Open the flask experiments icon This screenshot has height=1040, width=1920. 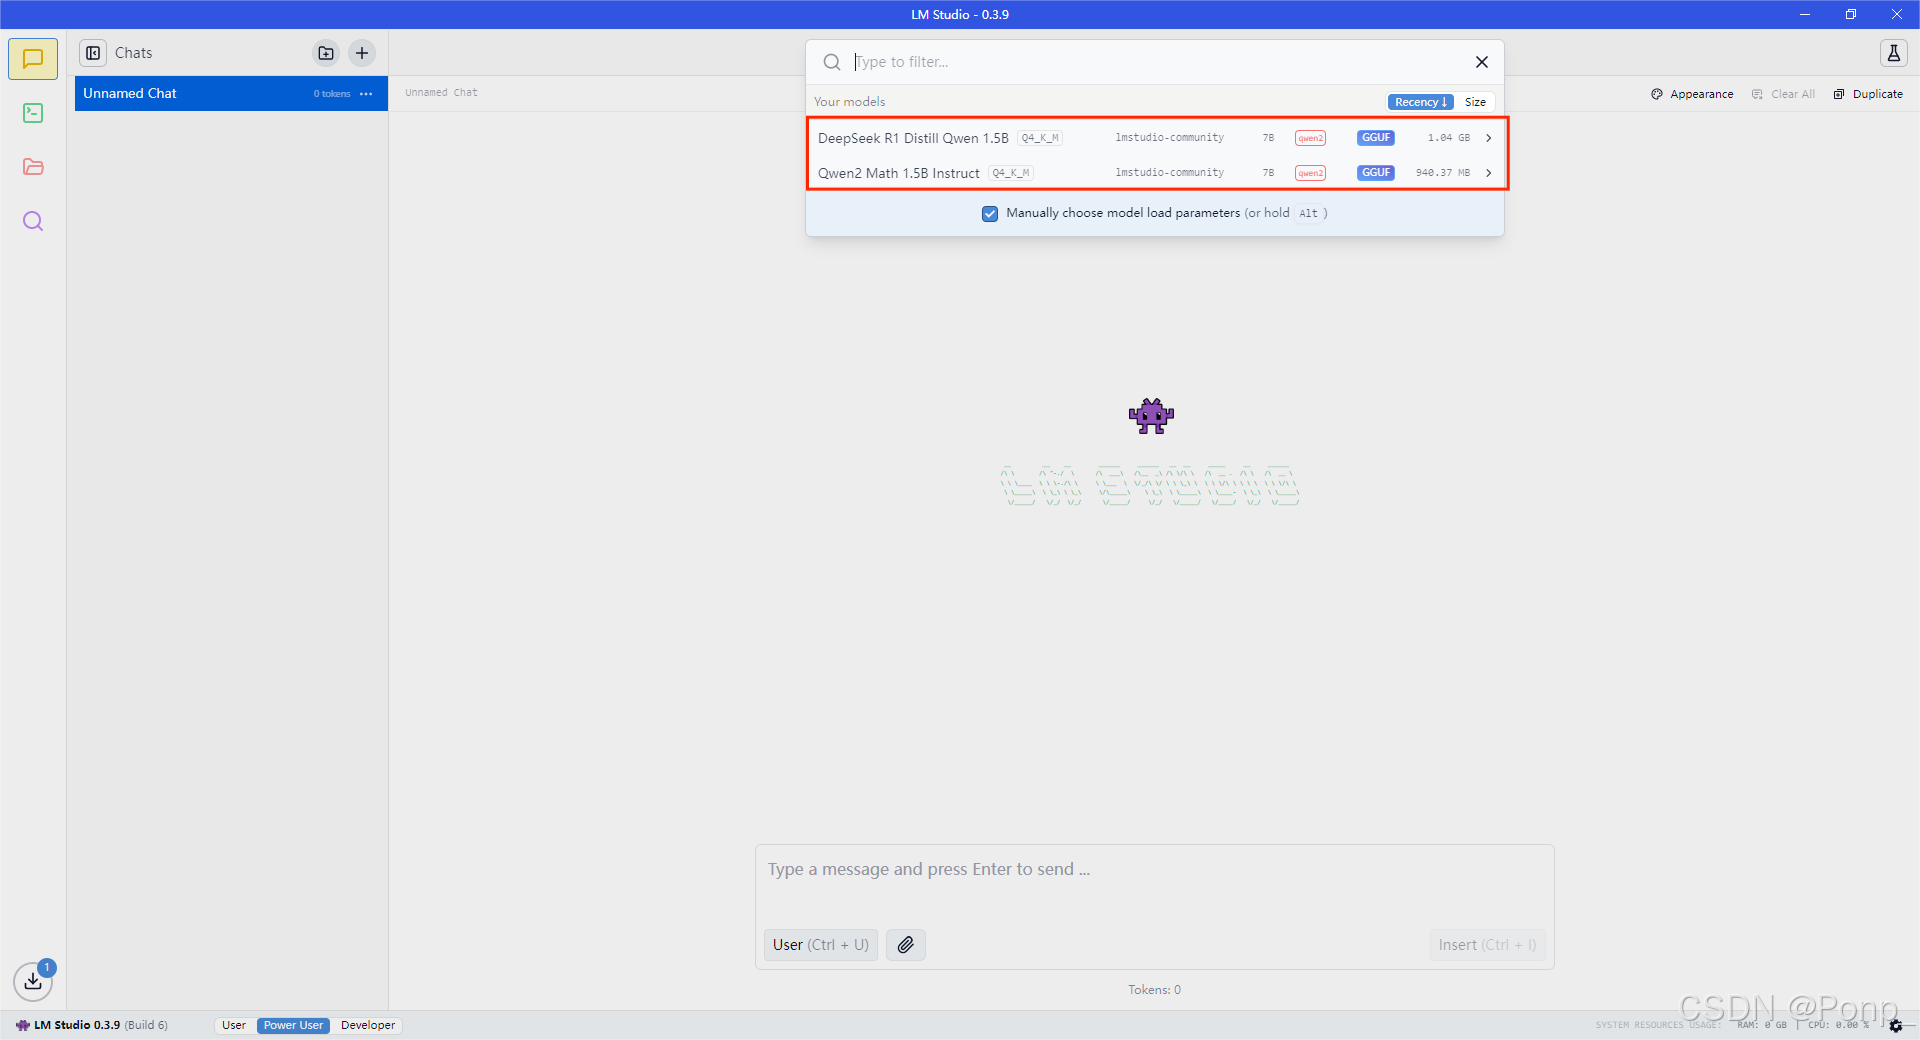(x=1894, y=53)
